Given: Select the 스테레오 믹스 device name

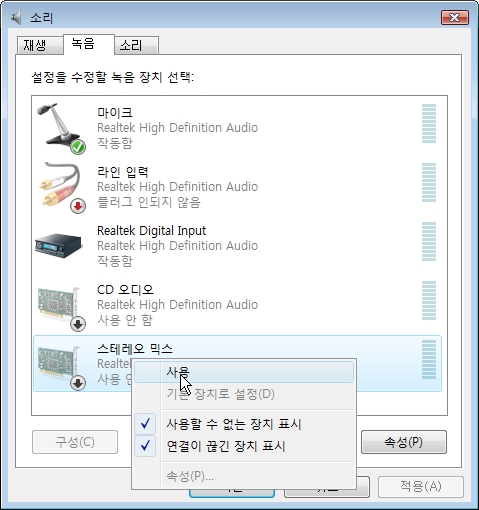Looking at the screenshot, I should pyautogui.click(x=135, y=349).
